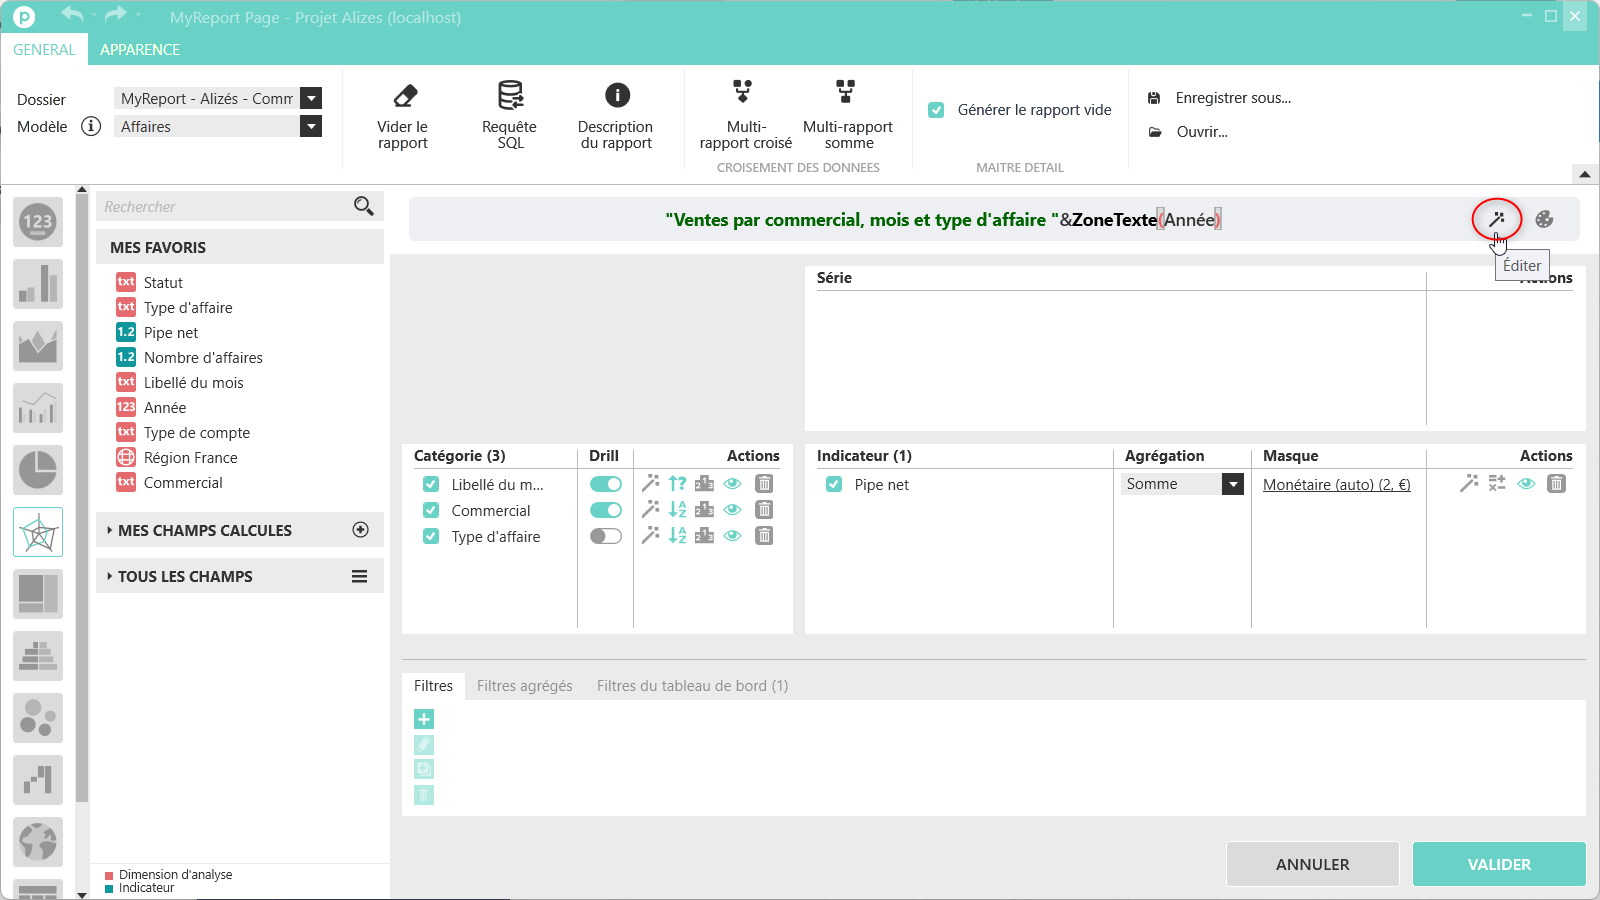Open Monétaire (auto) mask link

1337,485
